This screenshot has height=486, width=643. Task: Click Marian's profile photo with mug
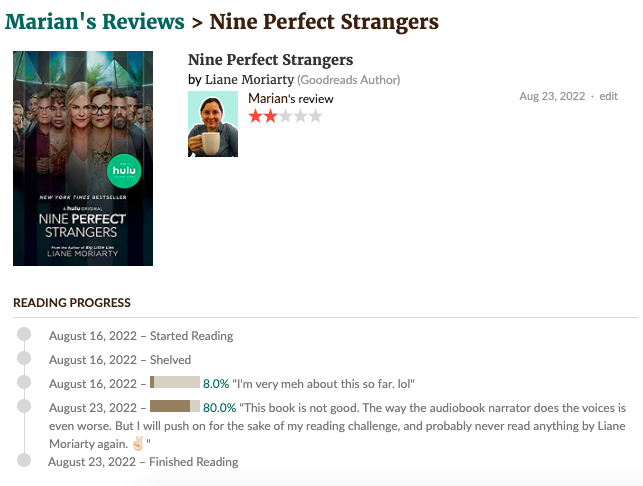(213, 124)
